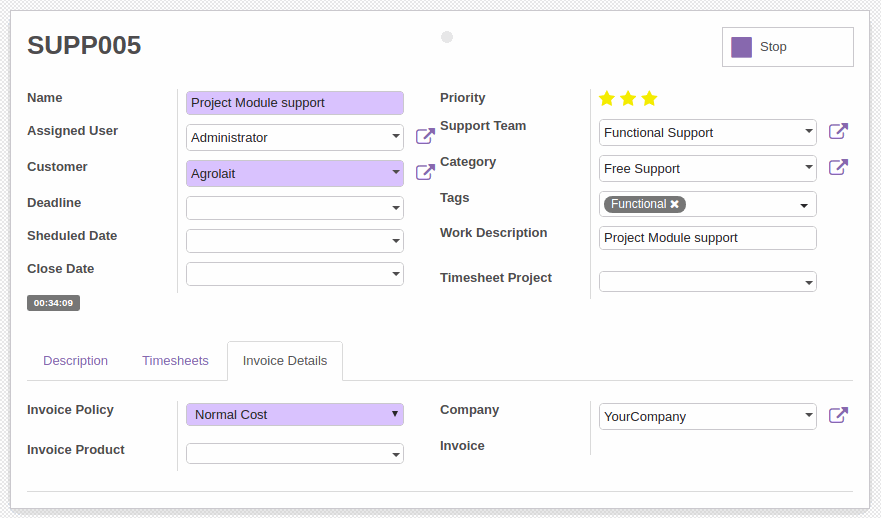Click the Work Description input field
The height and width of the screenshot is (518, 881).
707,238
